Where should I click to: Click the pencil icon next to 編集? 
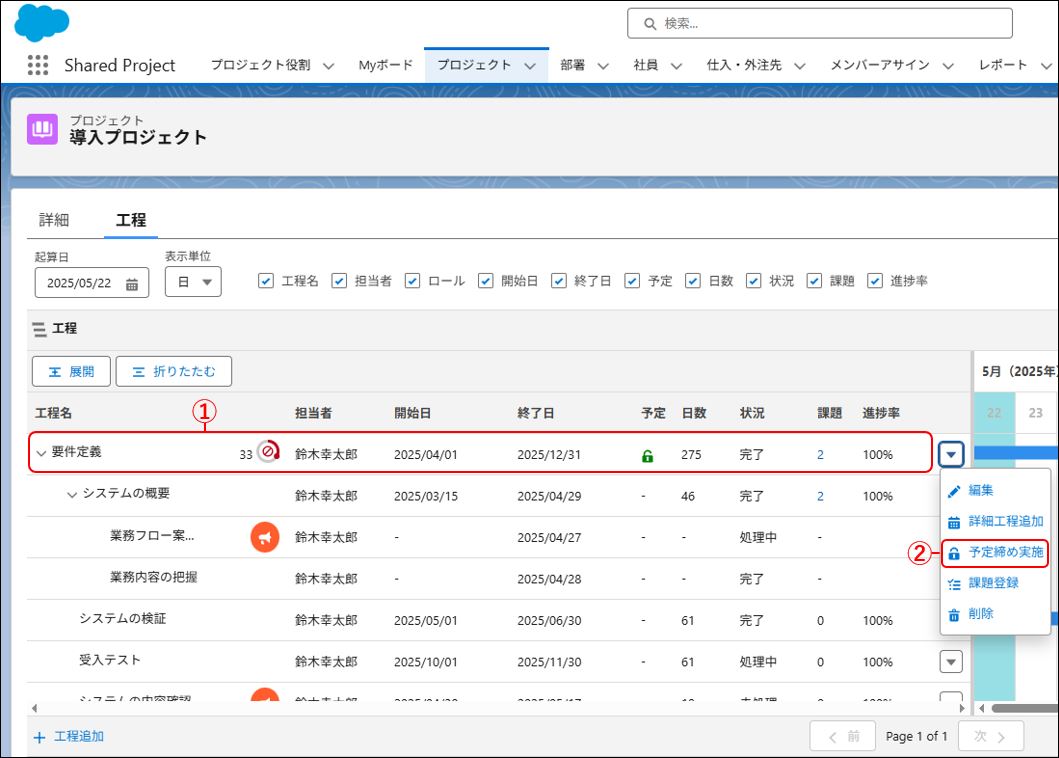tap(954, 491)
